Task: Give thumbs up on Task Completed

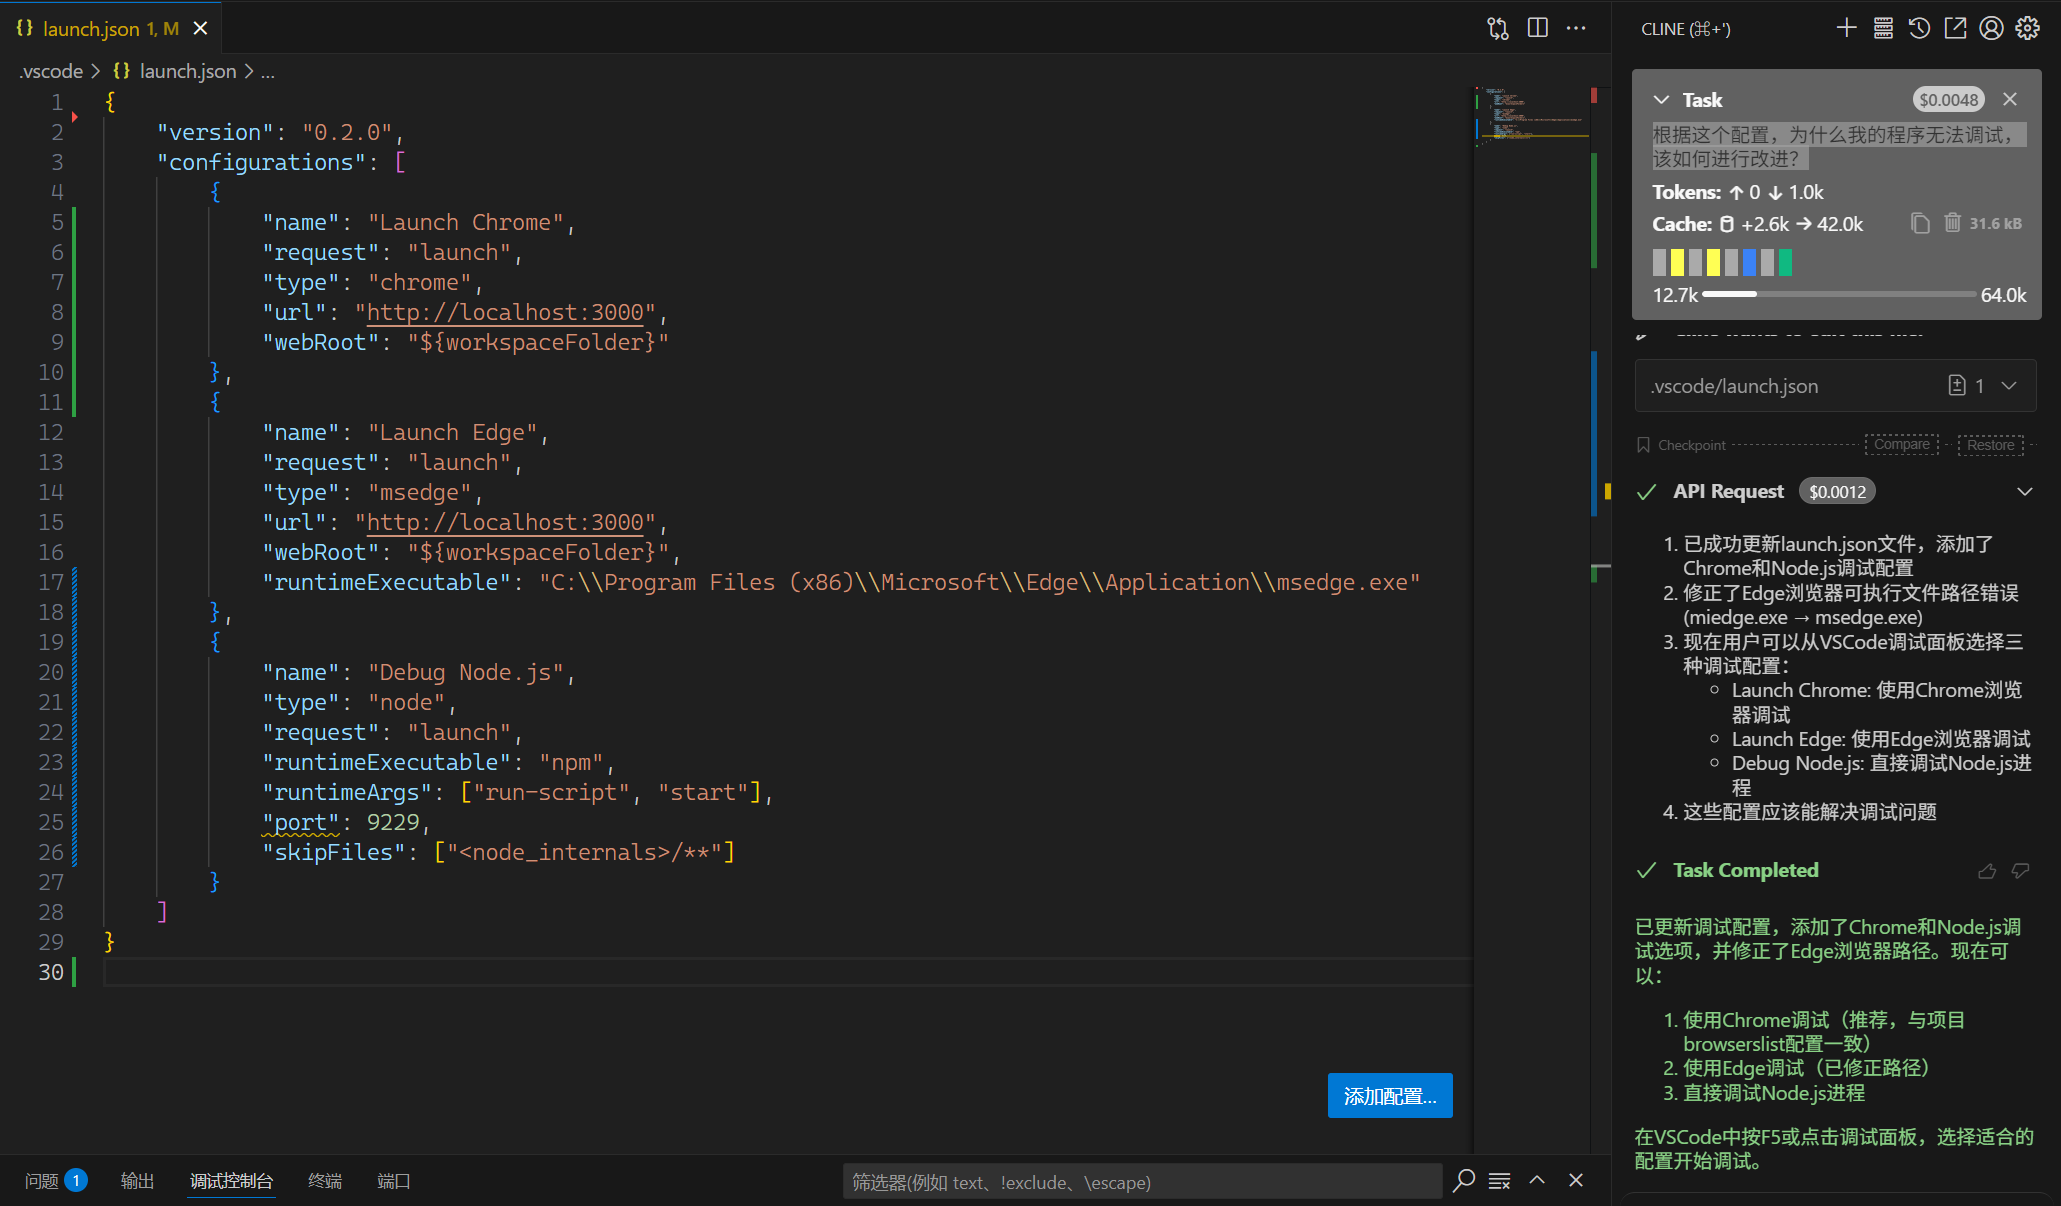Action: tap(1987, 871)
